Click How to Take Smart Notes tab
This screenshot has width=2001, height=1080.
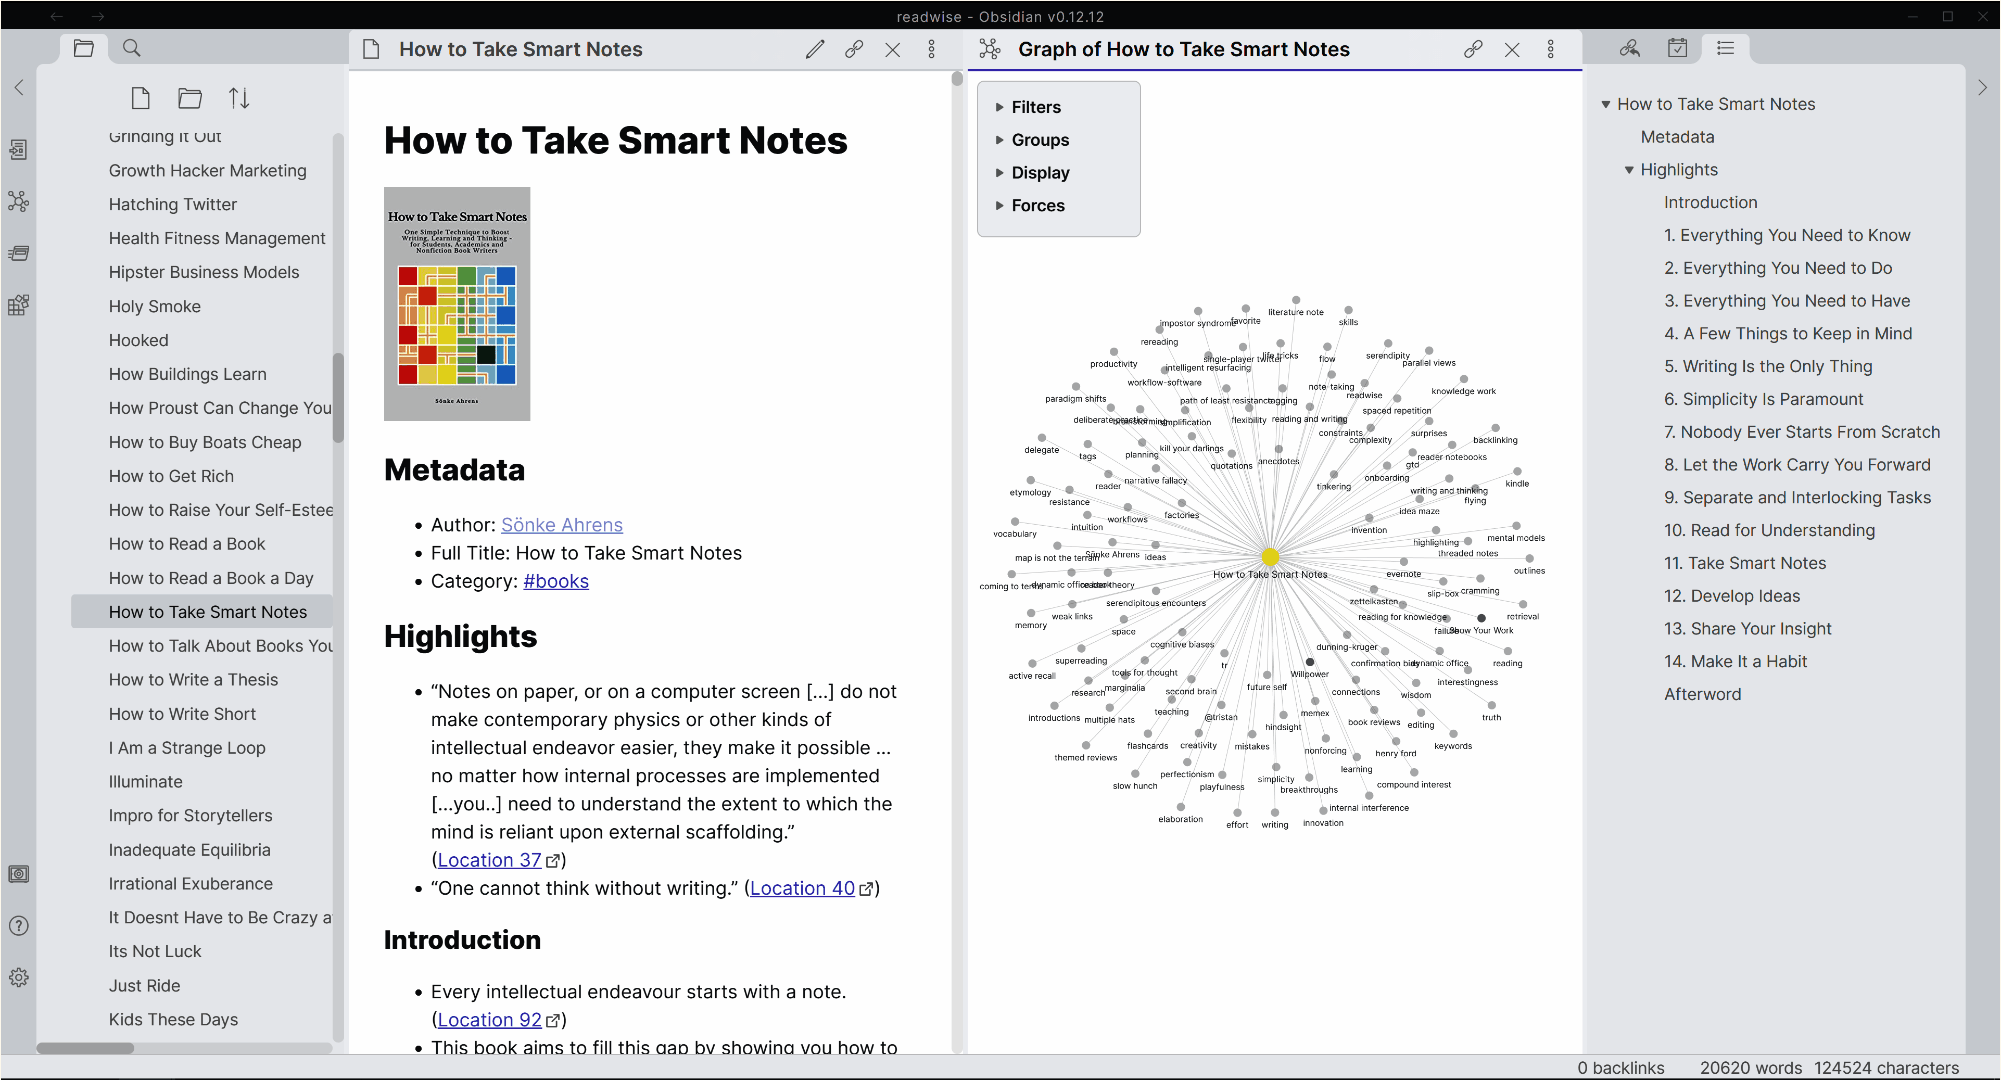520,48
